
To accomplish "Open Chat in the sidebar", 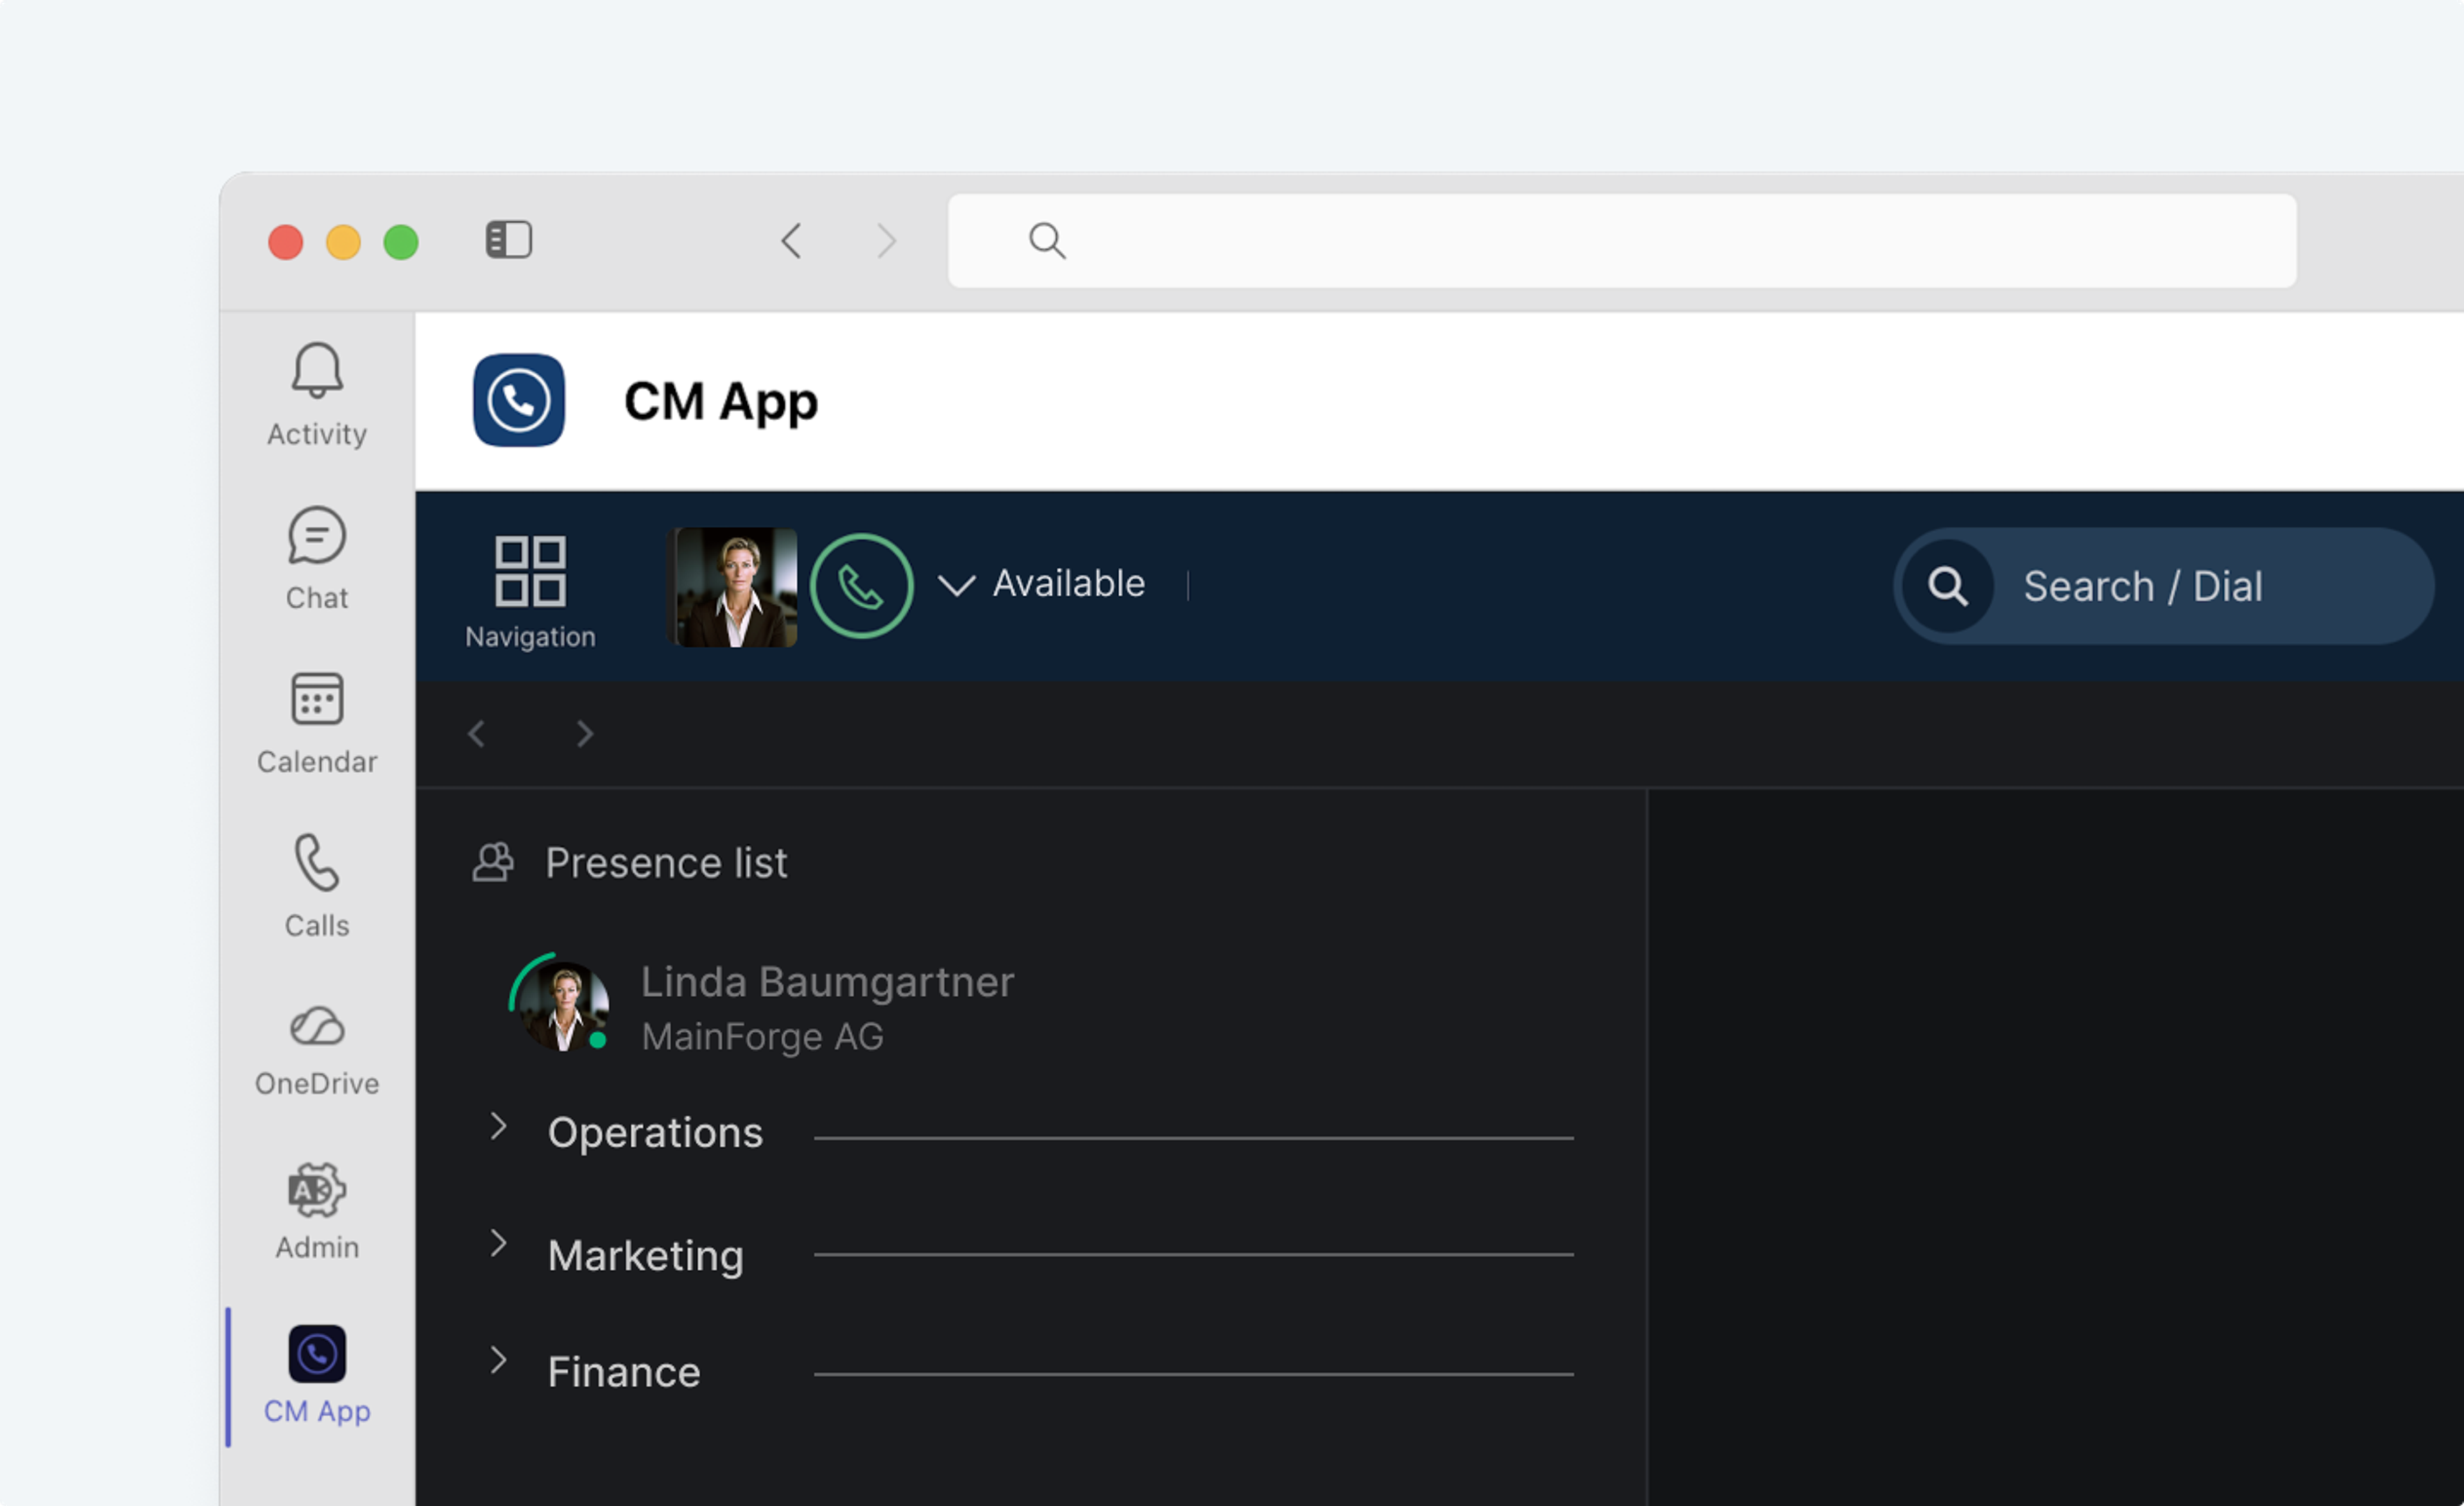I will [317, 558].
